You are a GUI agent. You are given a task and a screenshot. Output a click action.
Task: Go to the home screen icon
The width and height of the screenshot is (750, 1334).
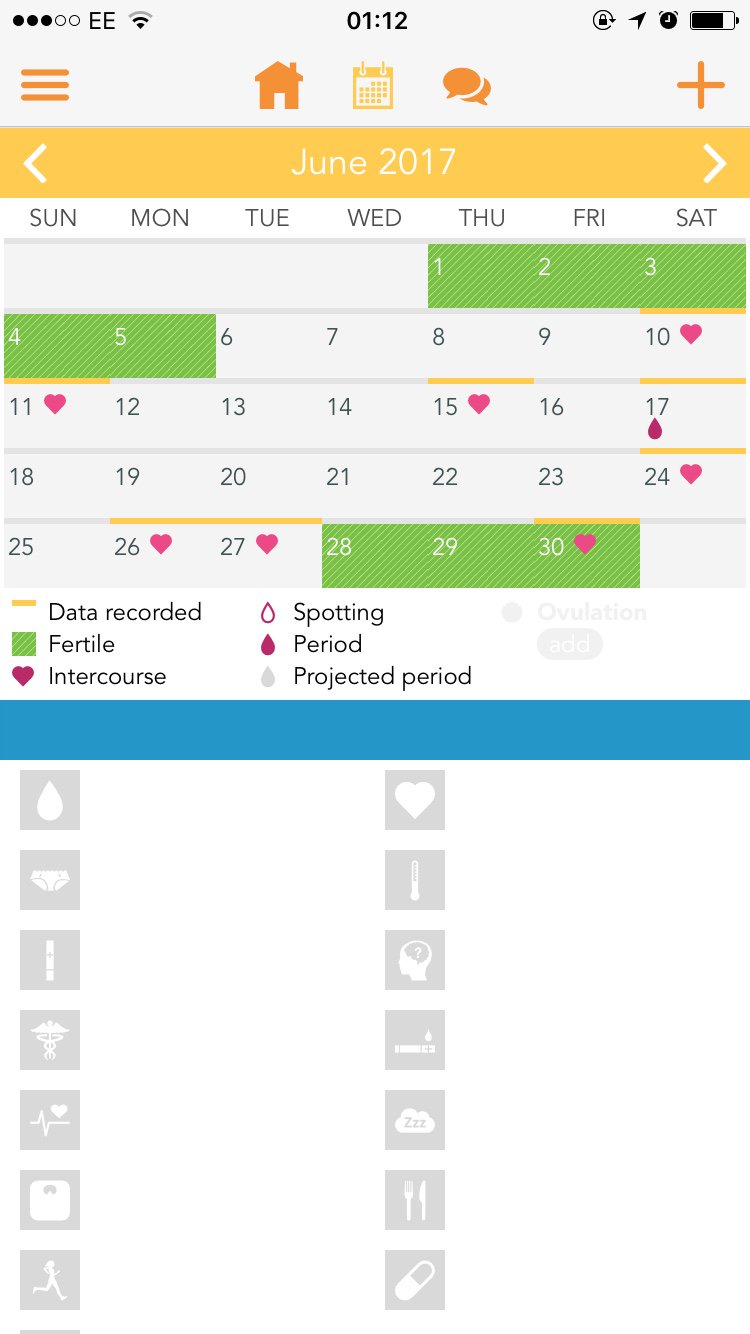279,86
